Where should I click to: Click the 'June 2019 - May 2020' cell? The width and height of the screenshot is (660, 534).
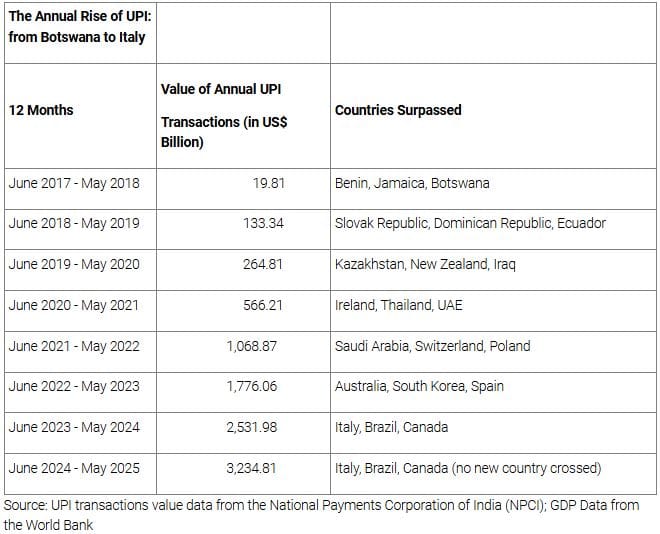[x=74, y=264]
